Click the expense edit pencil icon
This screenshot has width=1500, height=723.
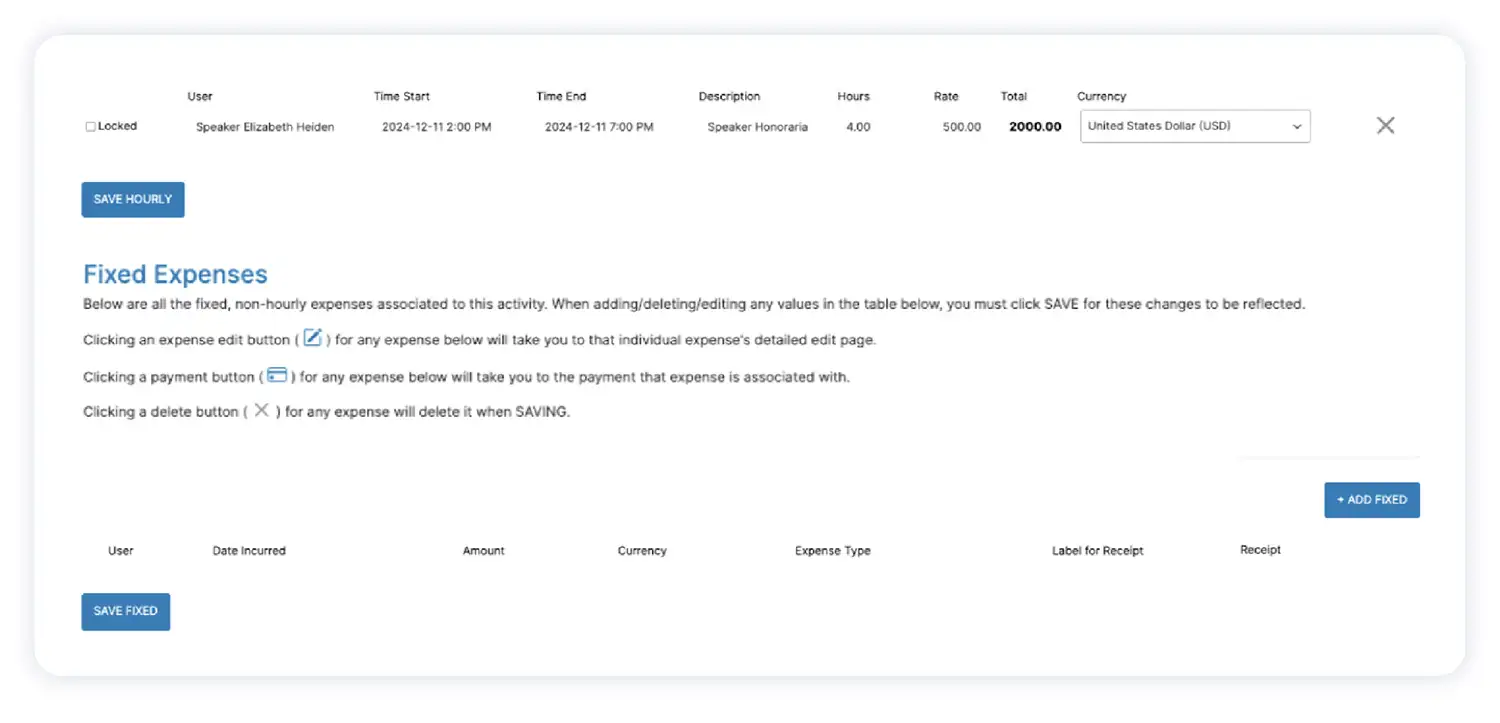(x=312, y=338)
